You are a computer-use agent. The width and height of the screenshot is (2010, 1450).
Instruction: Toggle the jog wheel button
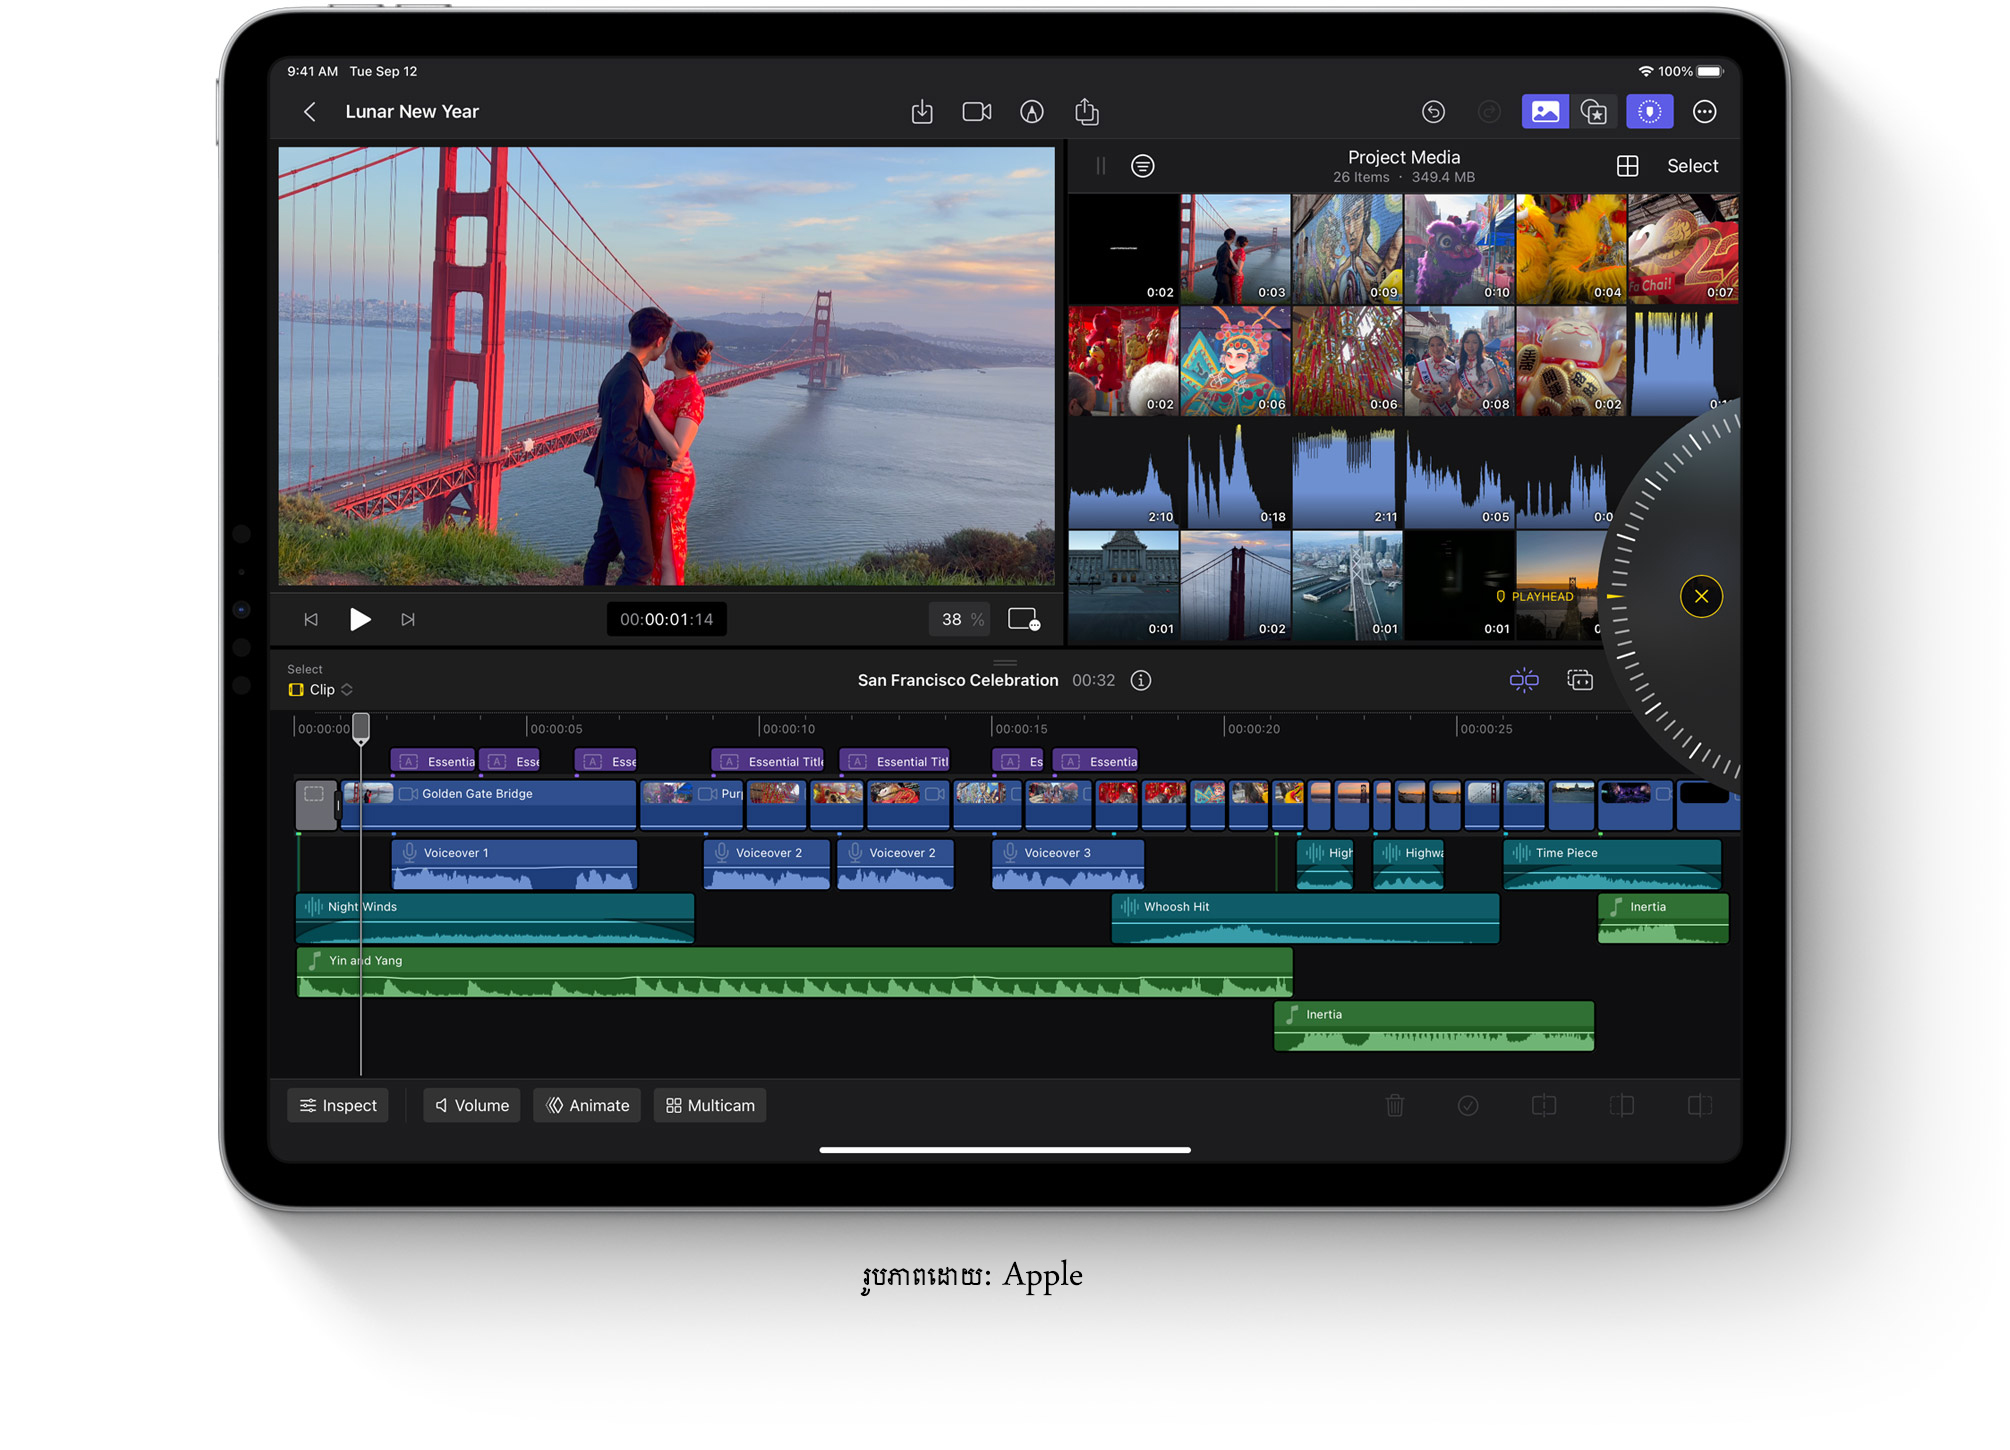tap(1650, 112)
